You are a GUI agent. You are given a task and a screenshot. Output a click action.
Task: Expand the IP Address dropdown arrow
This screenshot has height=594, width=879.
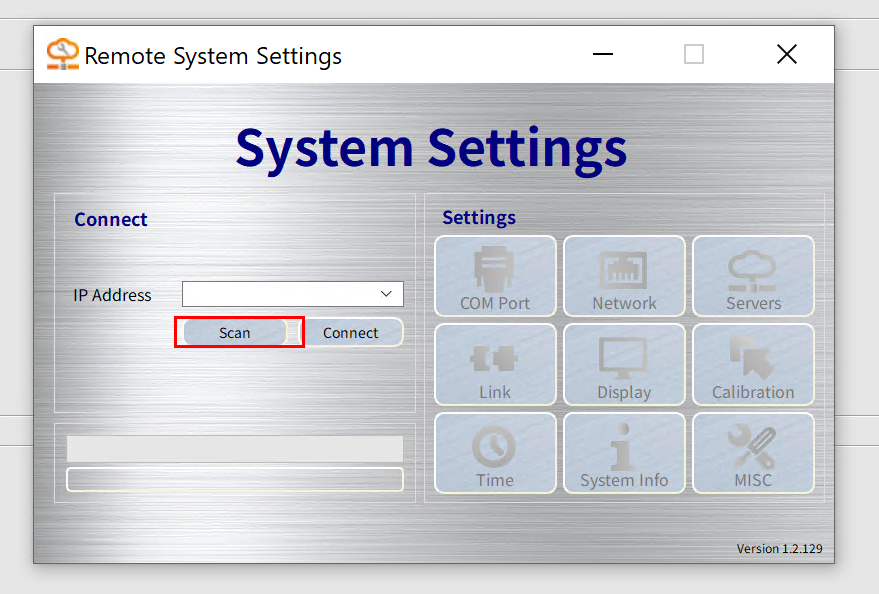pyautogui.click(x=387, y=294)
